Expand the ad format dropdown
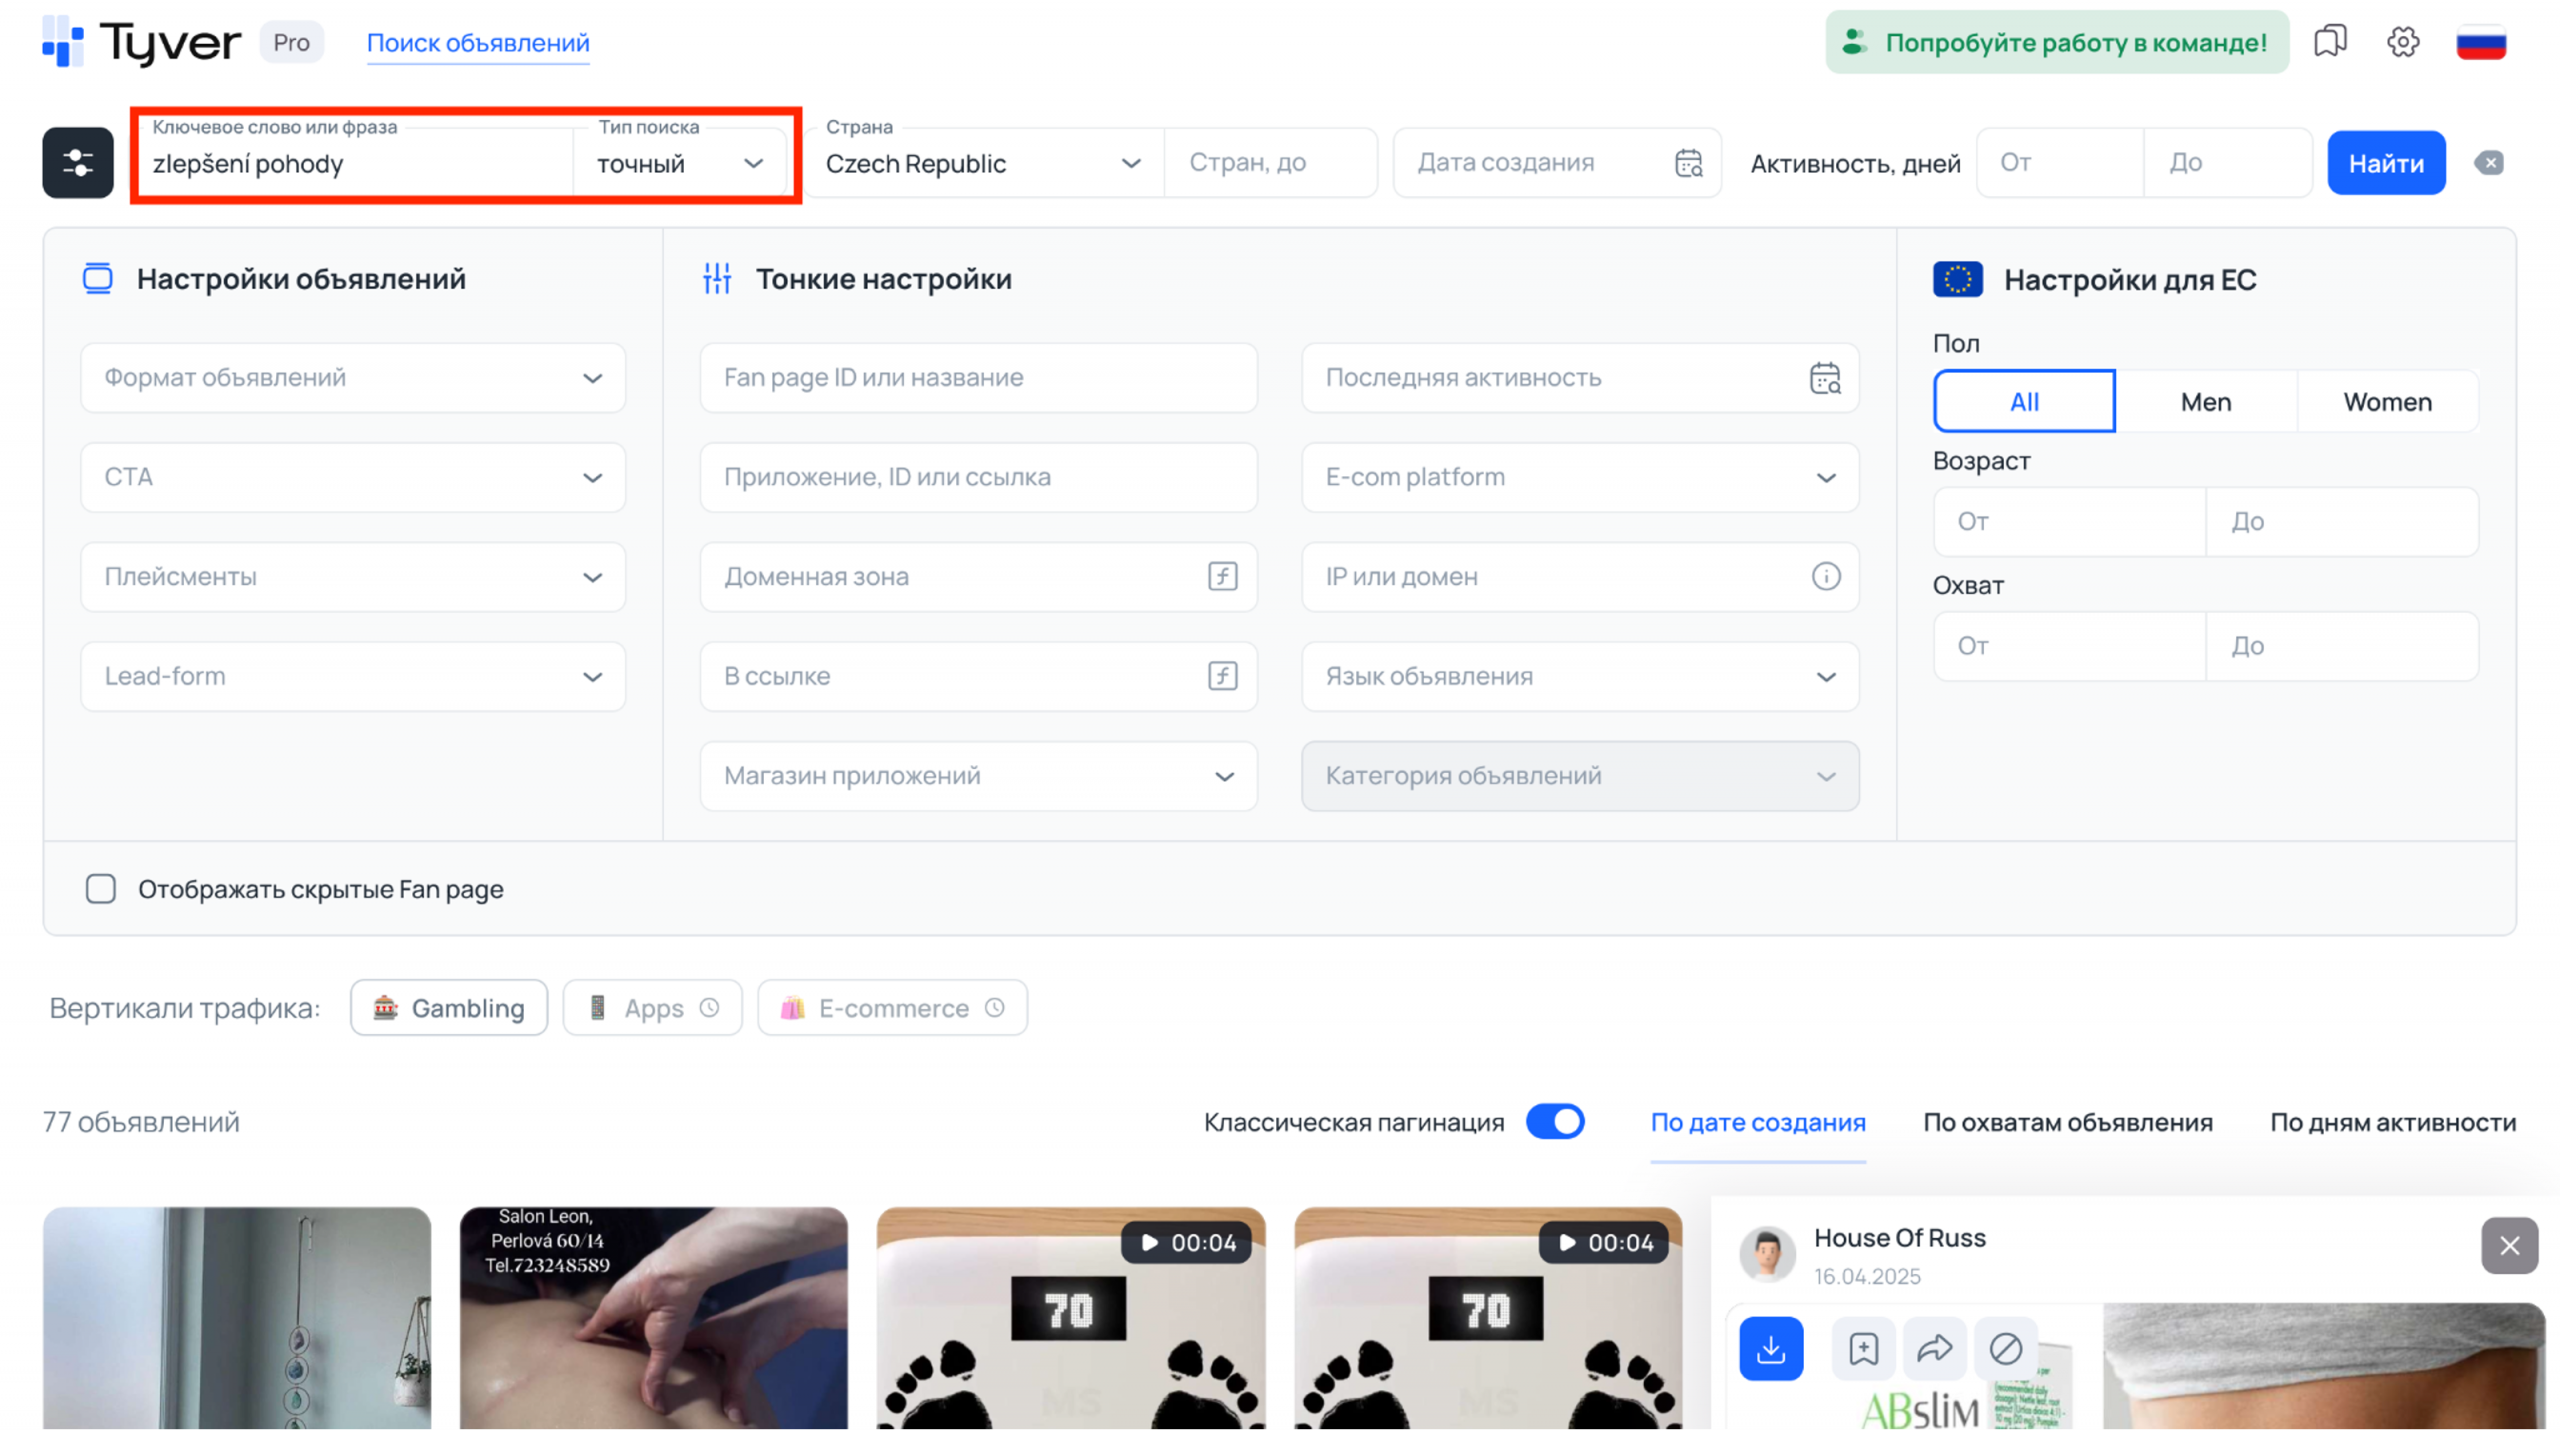This screenshot has height=1430, width=2560. tap(352, 377)
